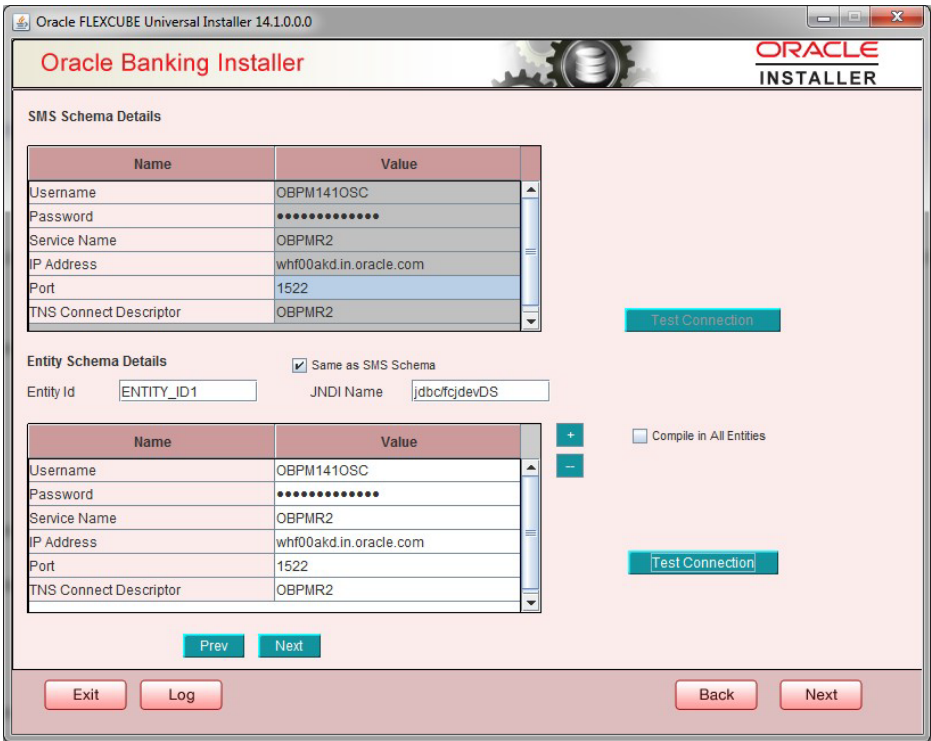Edit Entity Schema Username value cell
931x741 pixels.
coord(397,470)
